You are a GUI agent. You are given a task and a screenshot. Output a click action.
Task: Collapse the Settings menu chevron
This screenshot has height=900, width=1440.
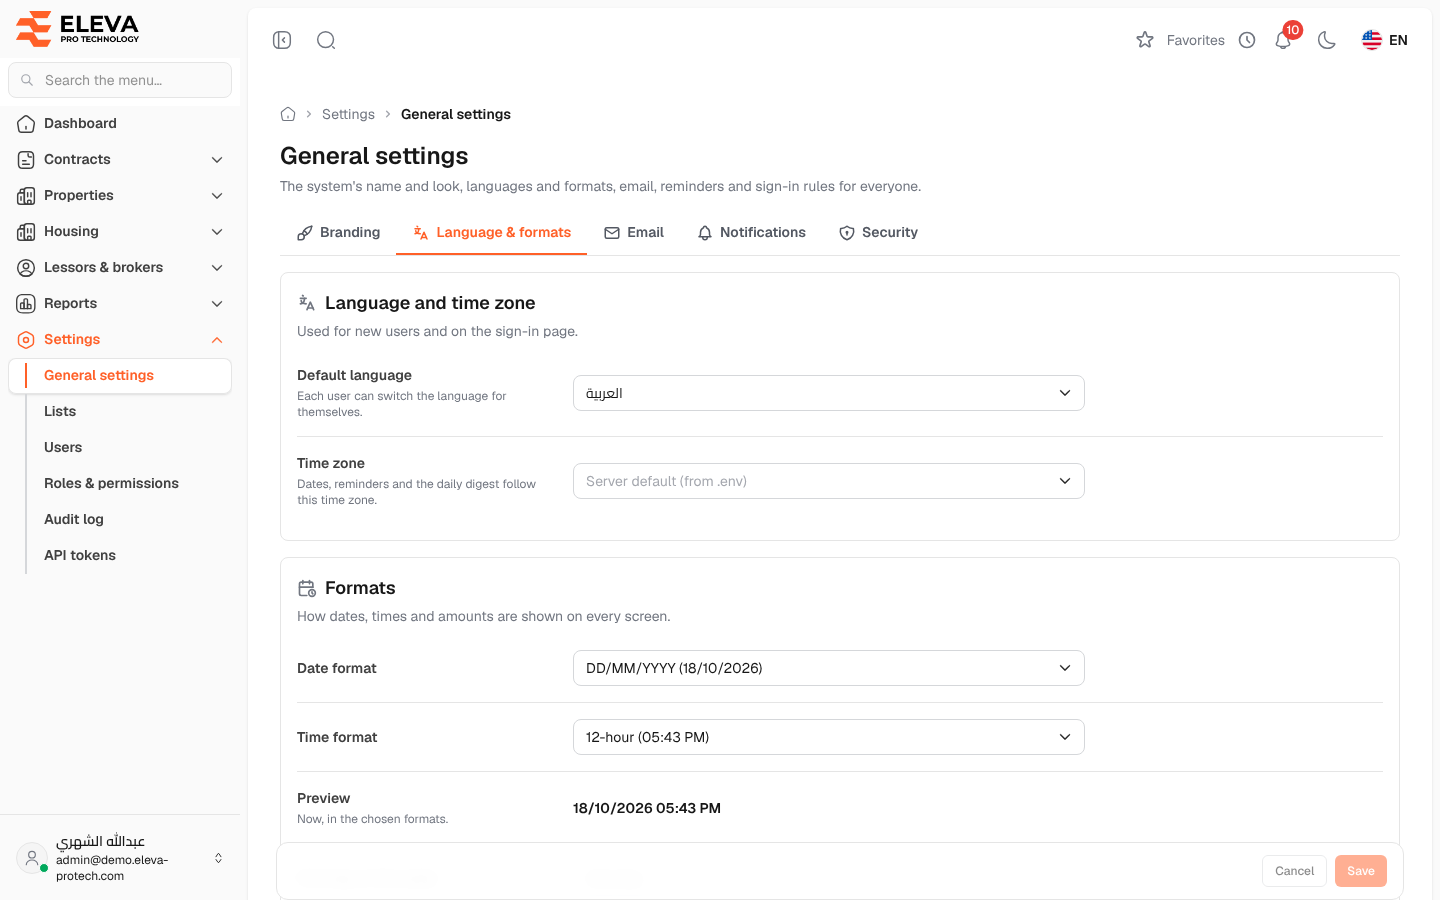(217, 340)
